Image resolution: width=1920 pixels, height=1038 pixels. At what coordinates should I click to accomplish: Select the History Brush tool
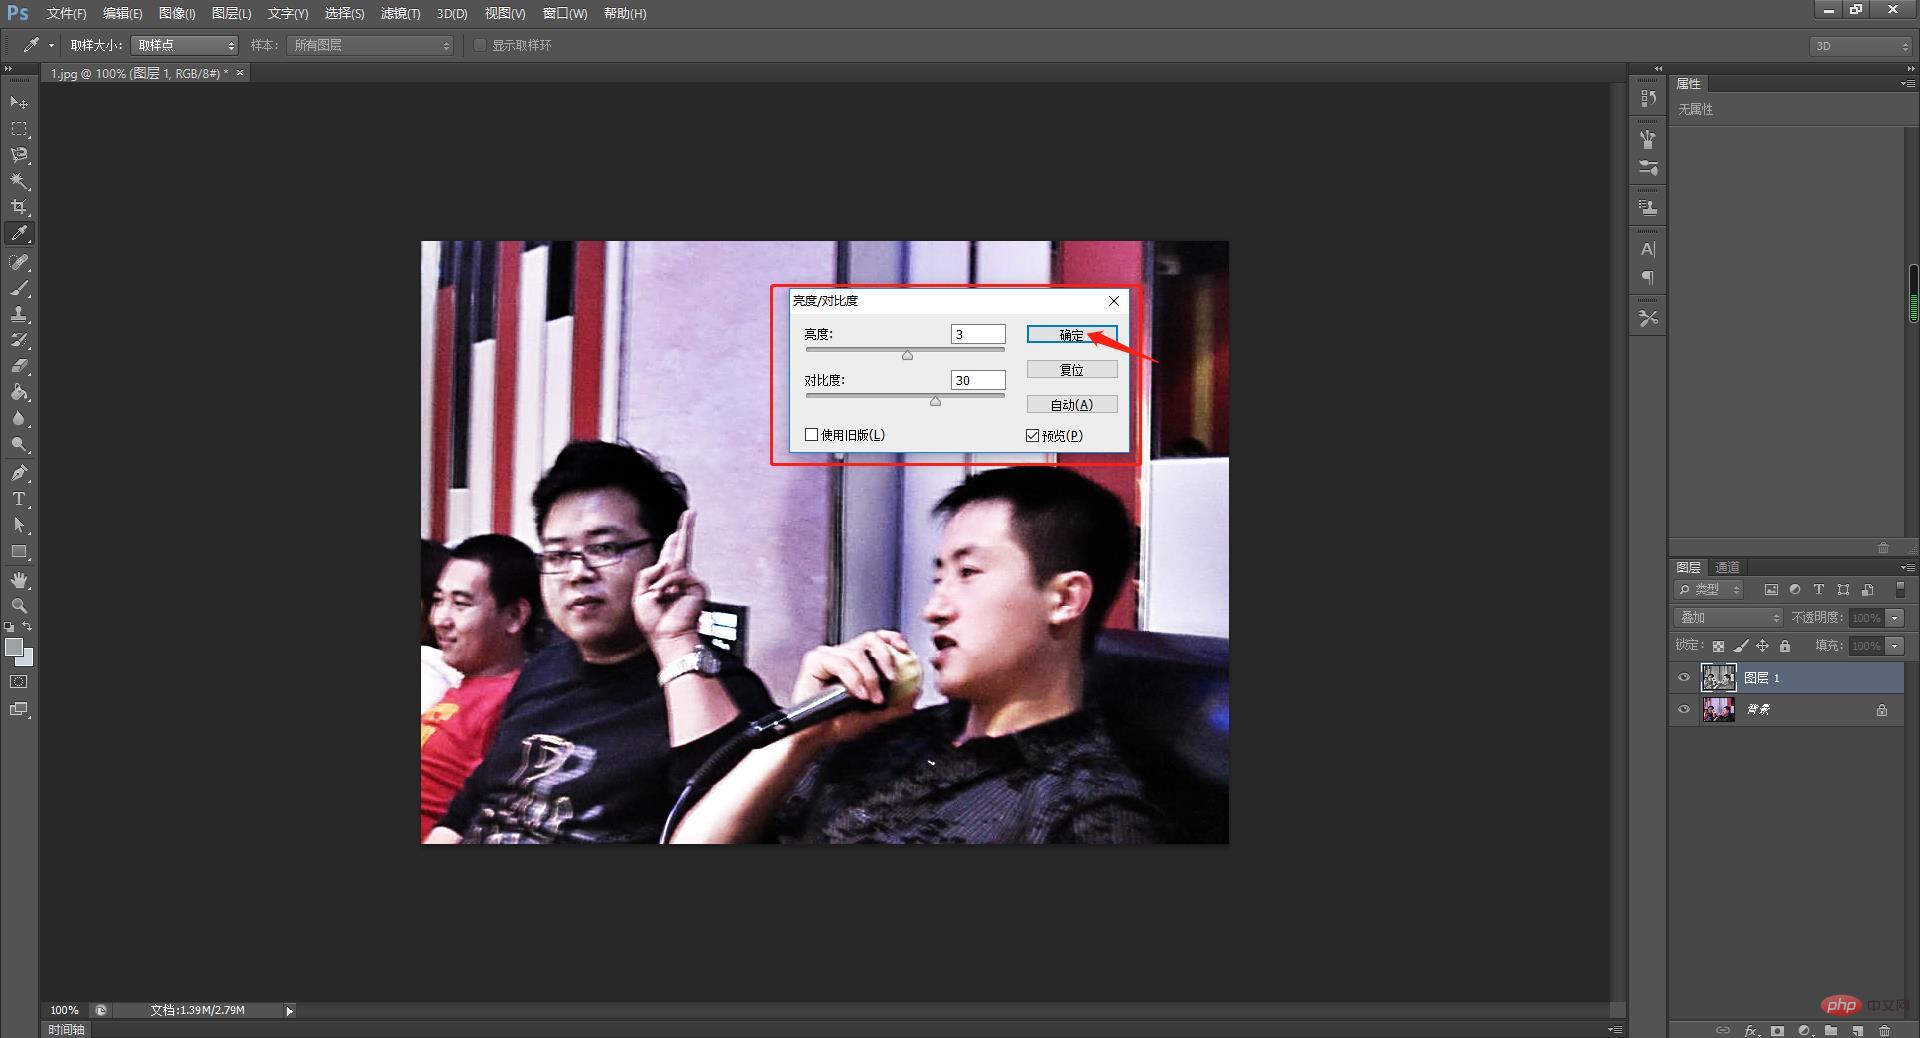[x=19, y=340]
